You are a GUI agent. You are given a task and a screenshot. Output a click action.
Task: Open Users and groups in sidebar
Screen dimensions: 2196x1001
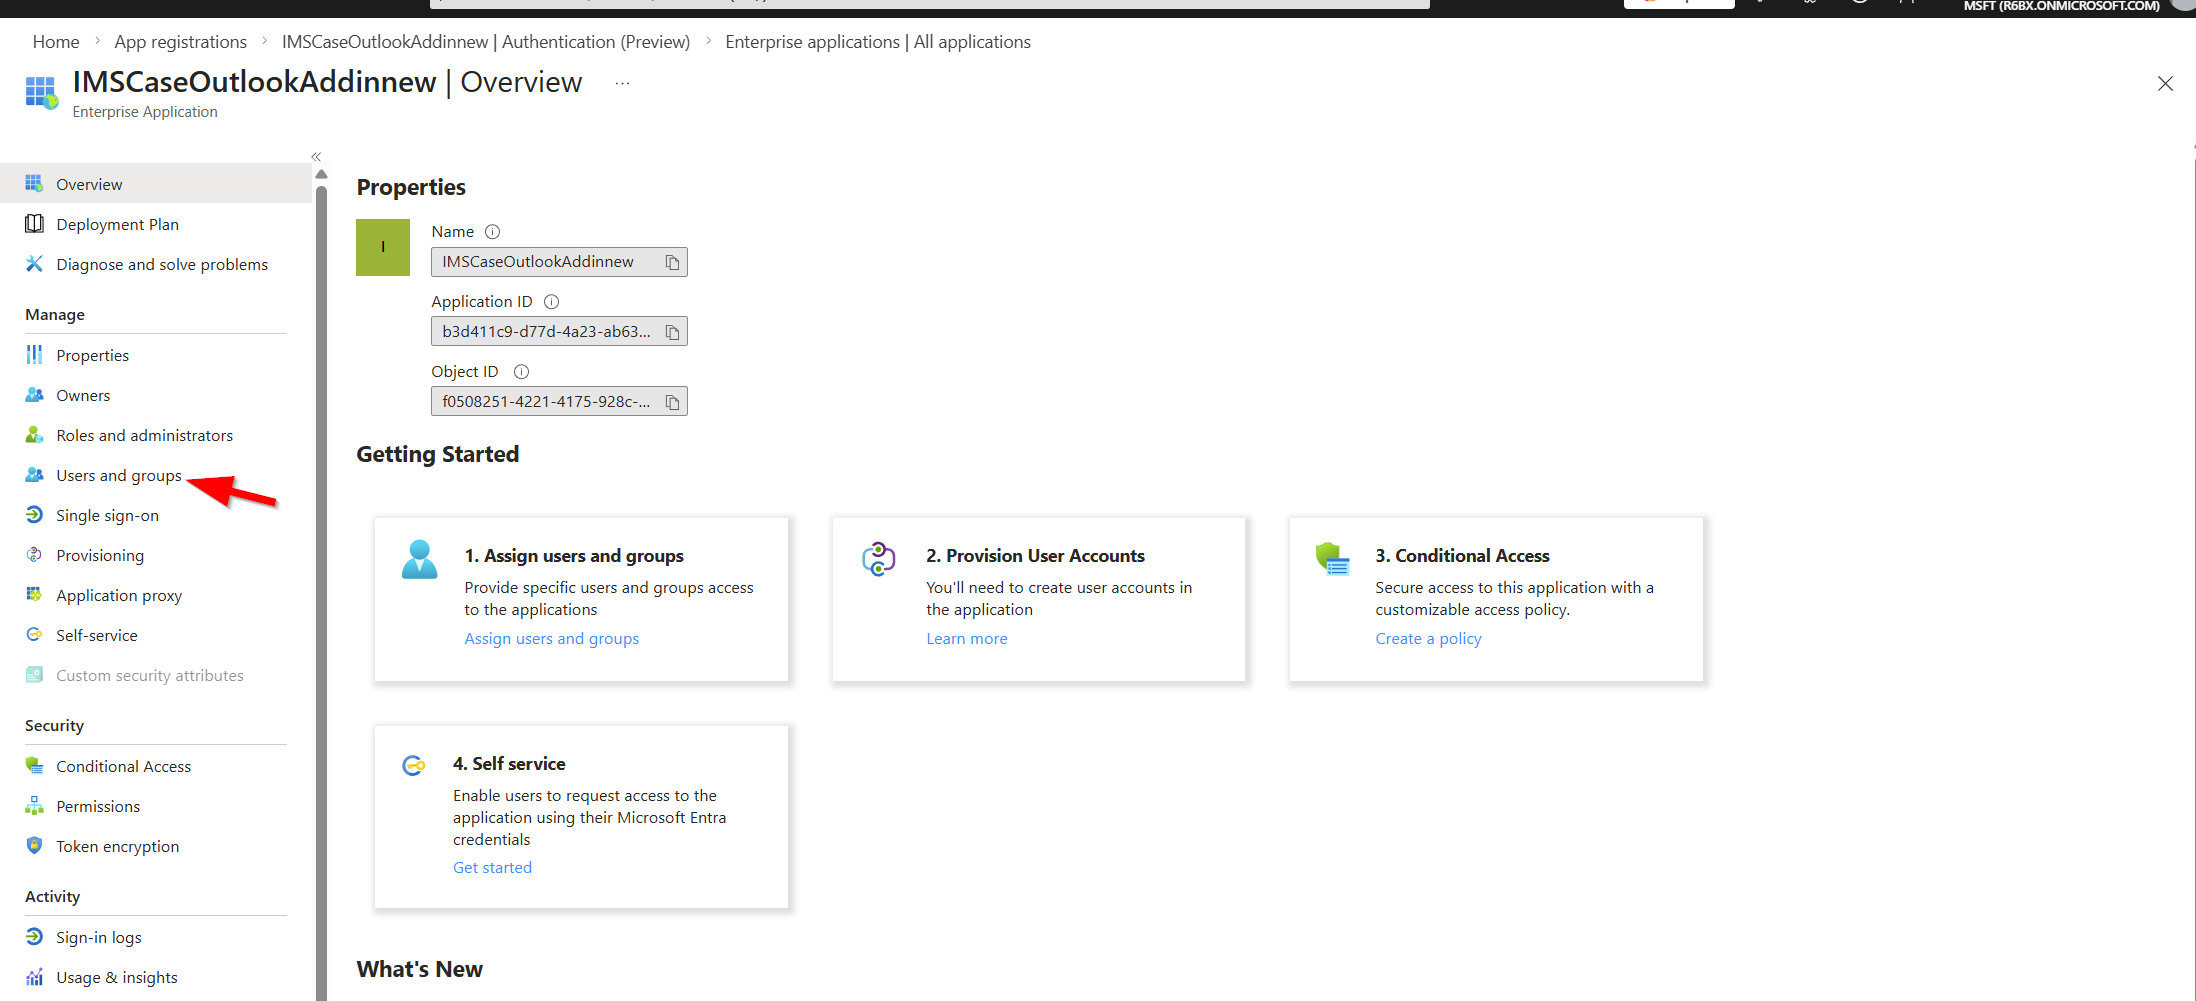point(118,476)
